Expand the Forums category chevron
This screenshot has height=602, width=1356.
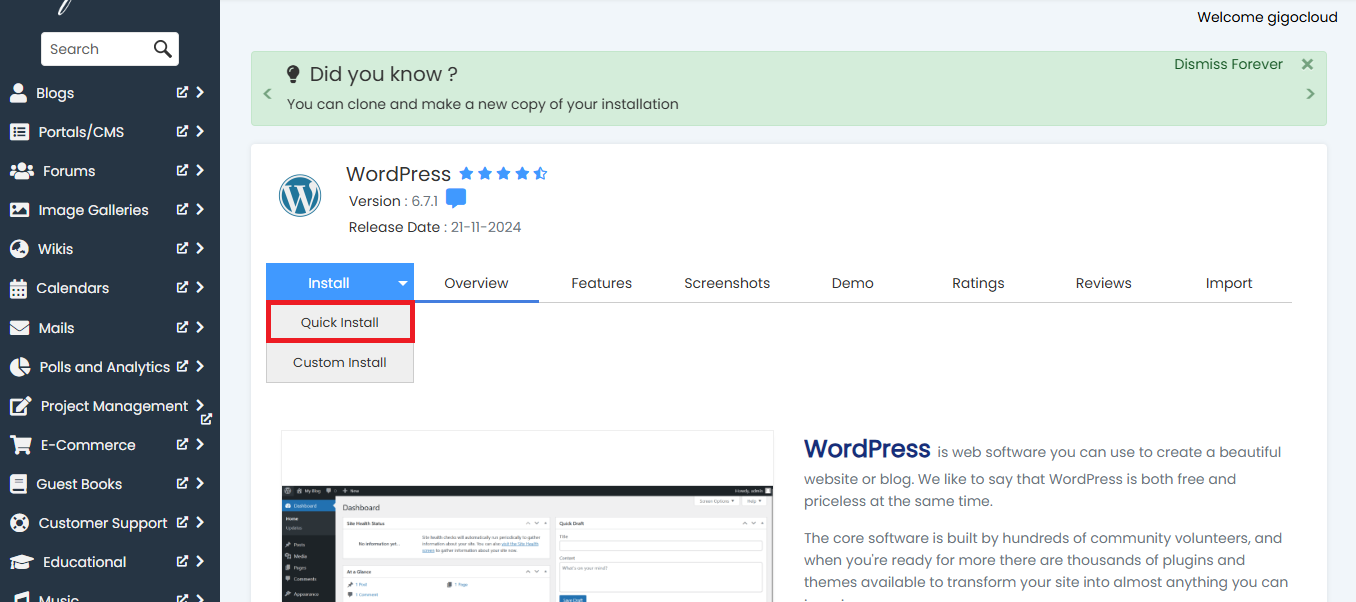click(200, 170)
